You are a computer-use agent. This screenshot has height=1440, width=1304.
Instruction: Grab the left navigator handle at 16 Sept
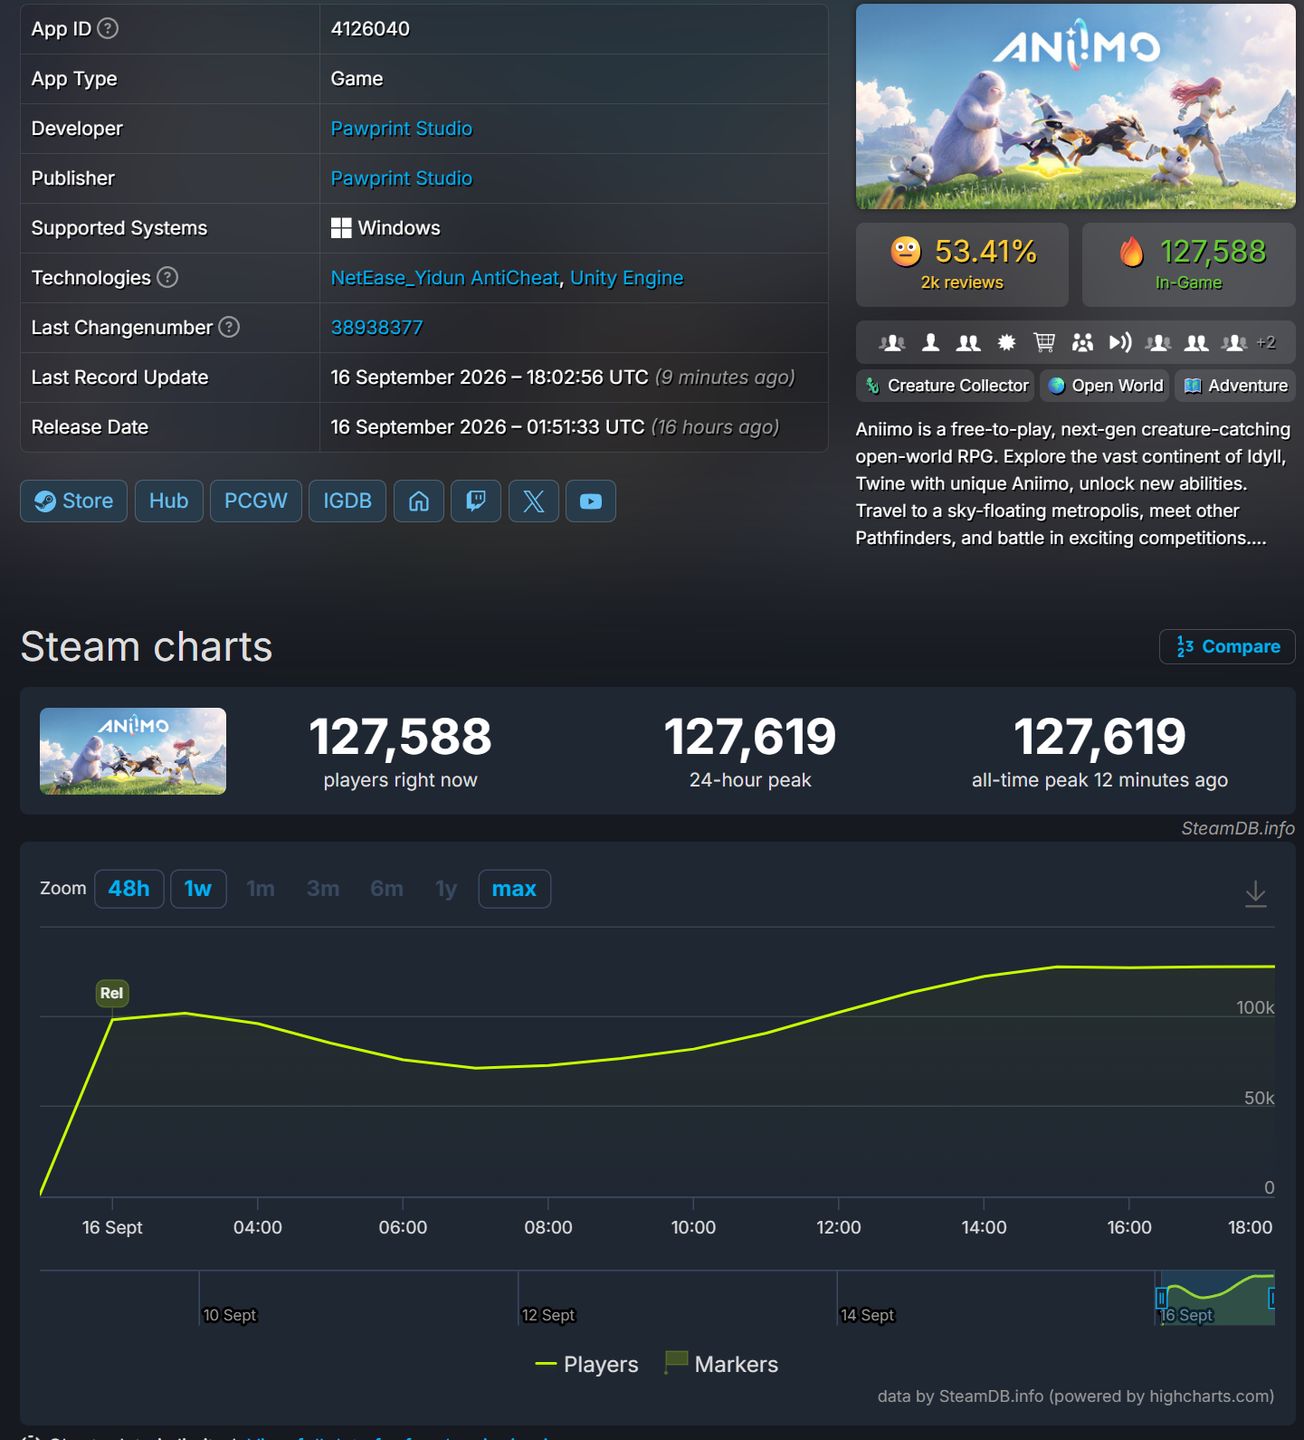coord(1161,1298)
